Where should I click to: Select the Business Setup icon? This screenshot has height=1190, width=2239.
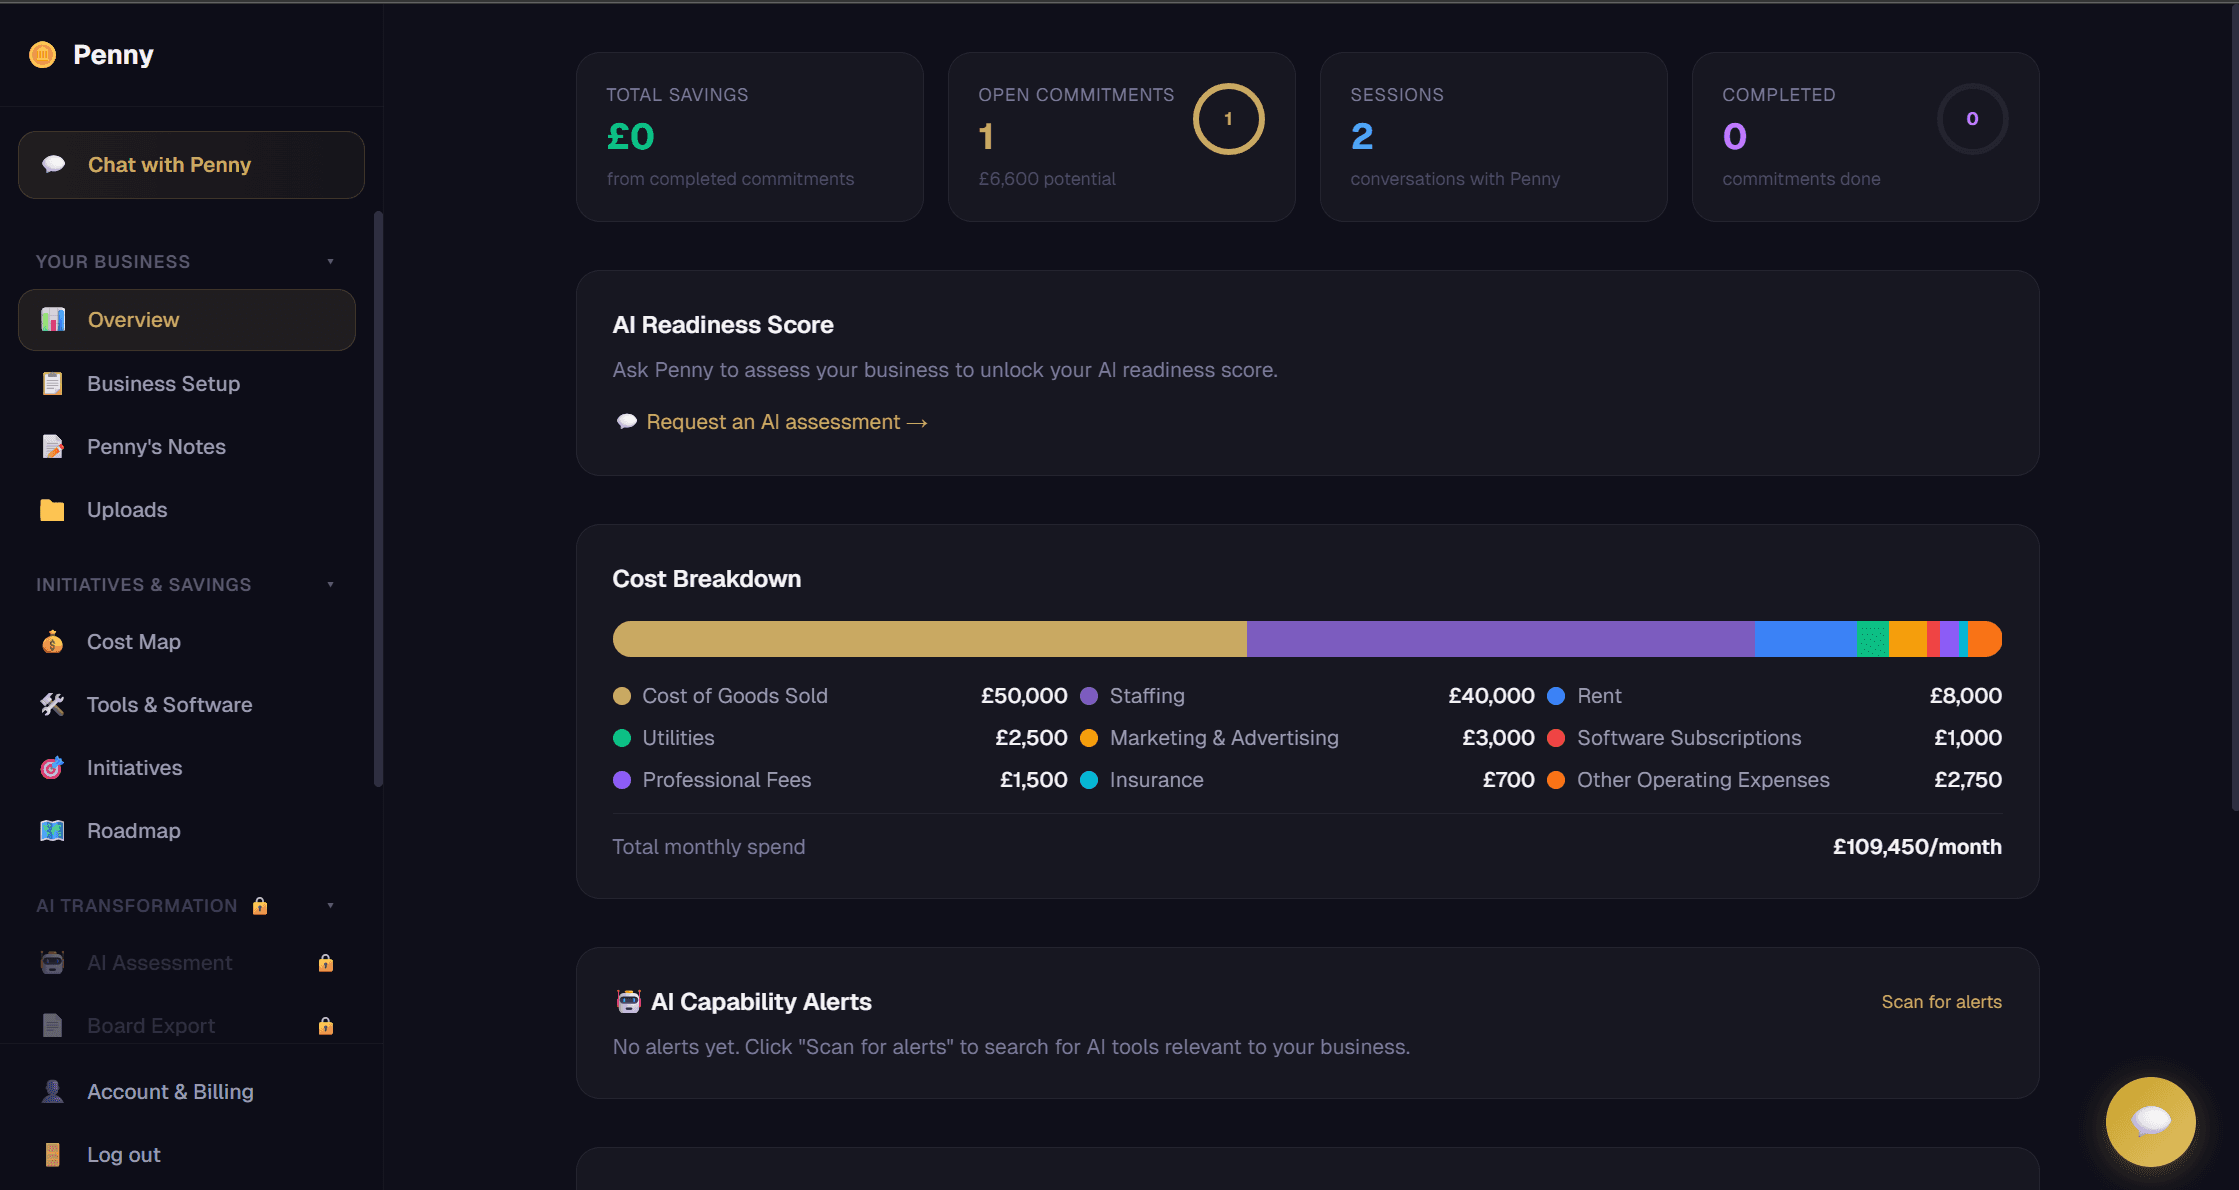[x=52, y=383]
